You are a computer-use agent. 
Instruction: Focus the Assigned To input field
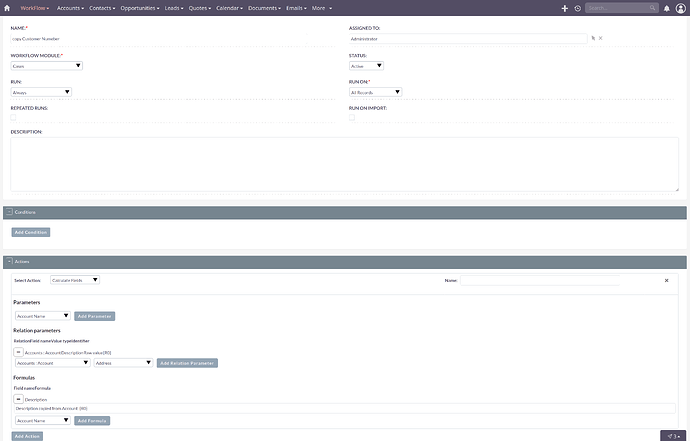(468, 39)
